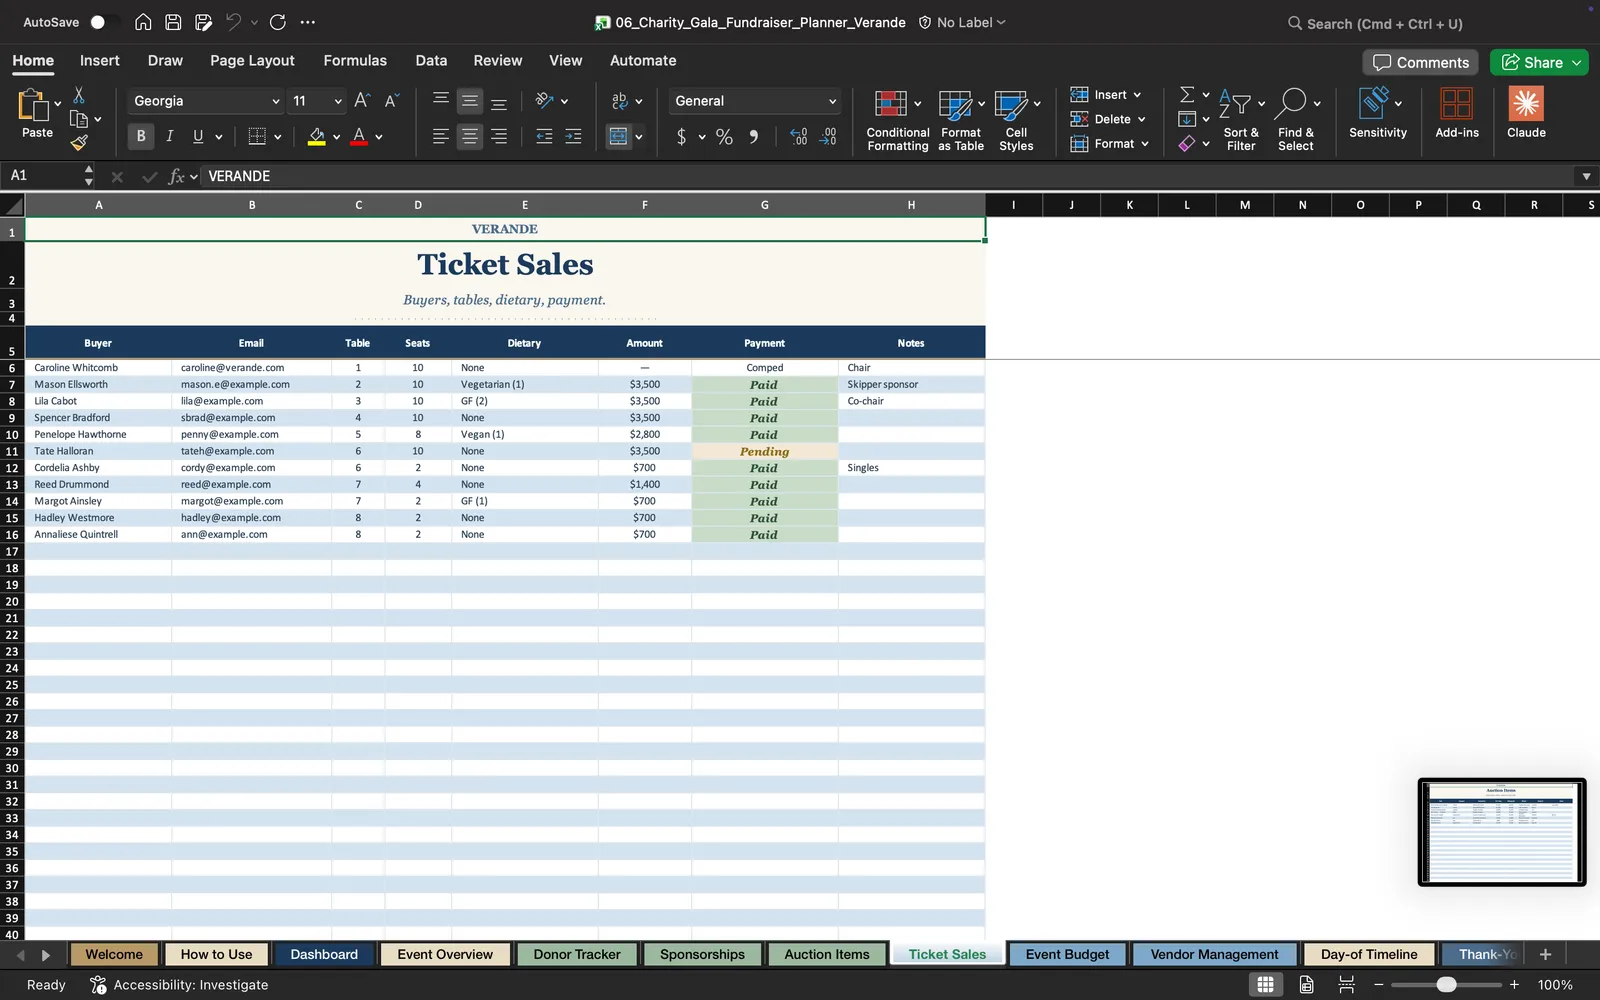Switch to Page Layout view in status bar
Screen dimensions: 1600x1000
pyautogui.click(x=1306, y=984)
